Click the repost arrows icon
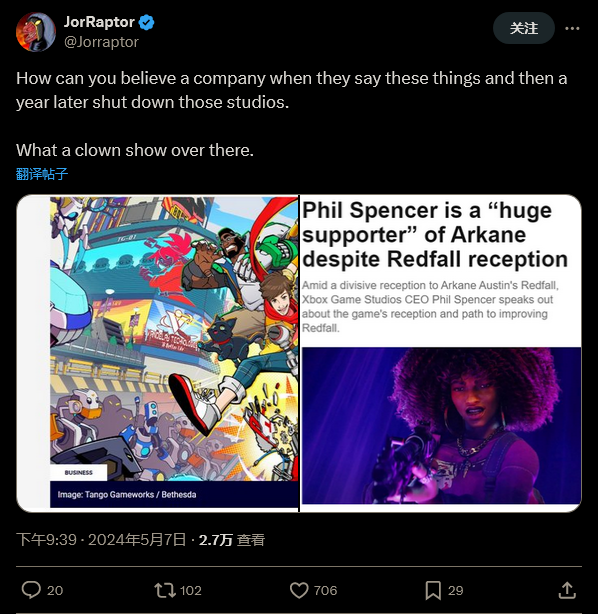The image size is (598, 614). click(164, 590)
